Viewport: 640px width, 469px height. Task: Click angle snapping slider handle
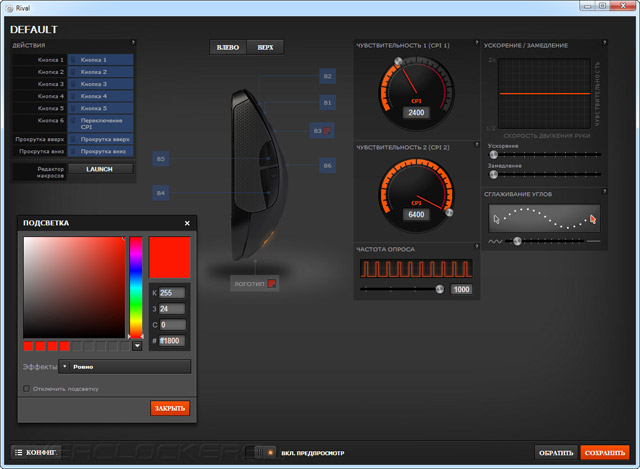pyautogui.click(x=517, y=241)
